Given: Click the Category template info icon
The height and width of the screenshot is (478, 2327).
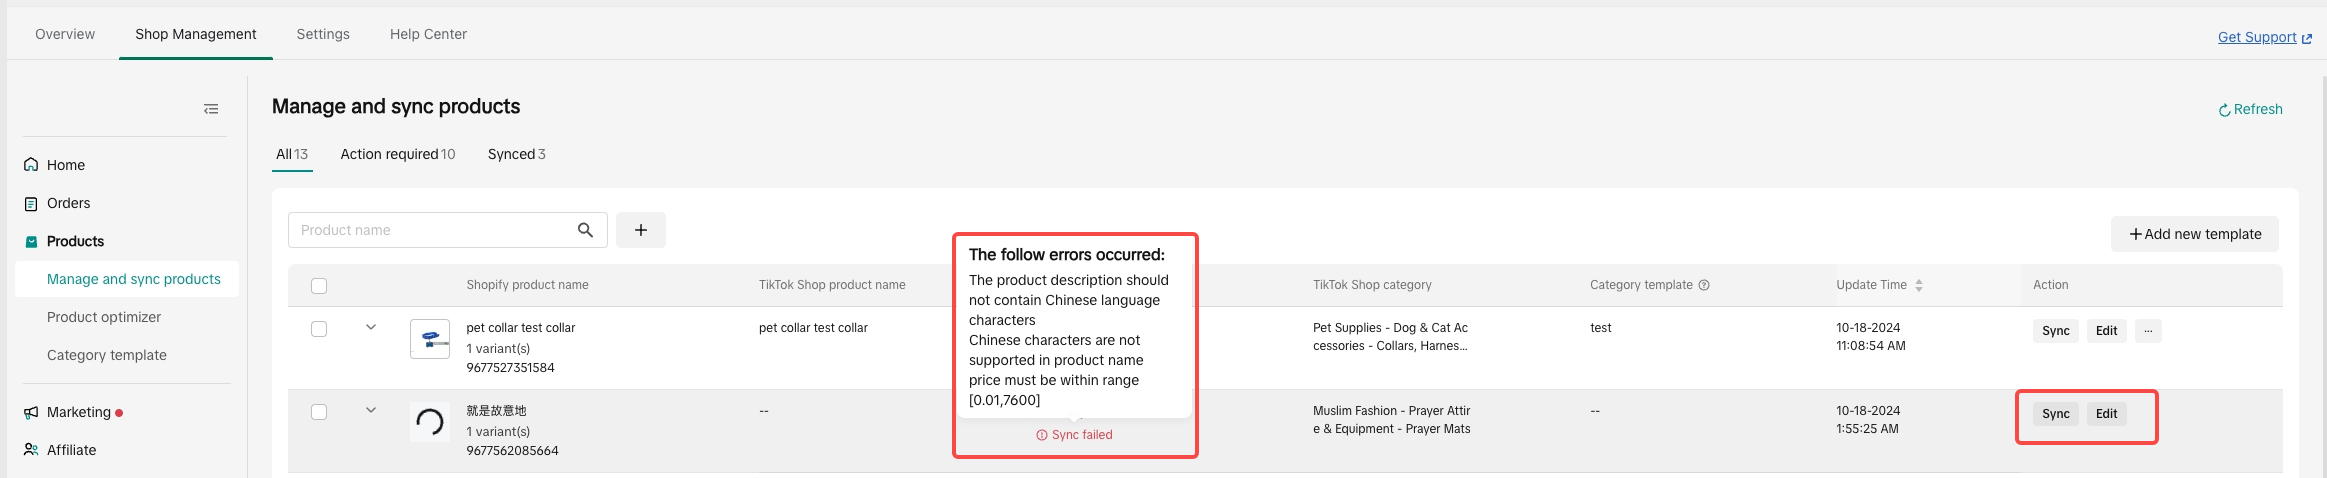Looking at the screenshot, I should (1704, 285).
